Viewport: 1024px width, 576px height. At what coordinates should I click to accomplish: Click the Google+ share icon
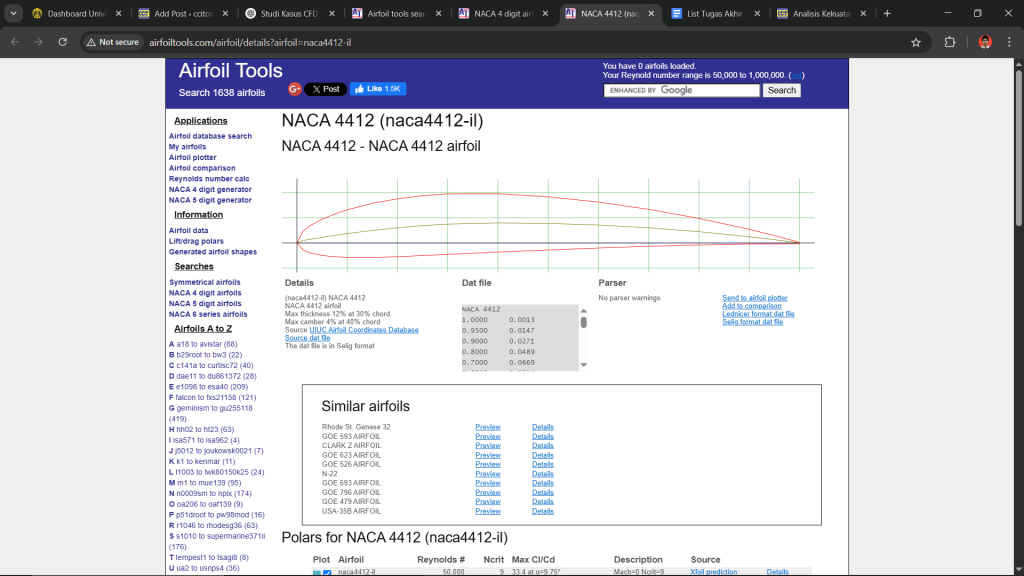[294, 89]
